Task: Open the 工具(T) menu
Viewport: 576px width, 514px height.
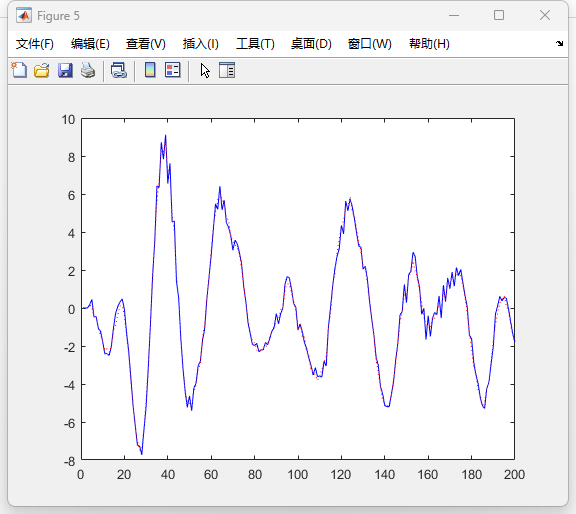Action: (255, 44)
